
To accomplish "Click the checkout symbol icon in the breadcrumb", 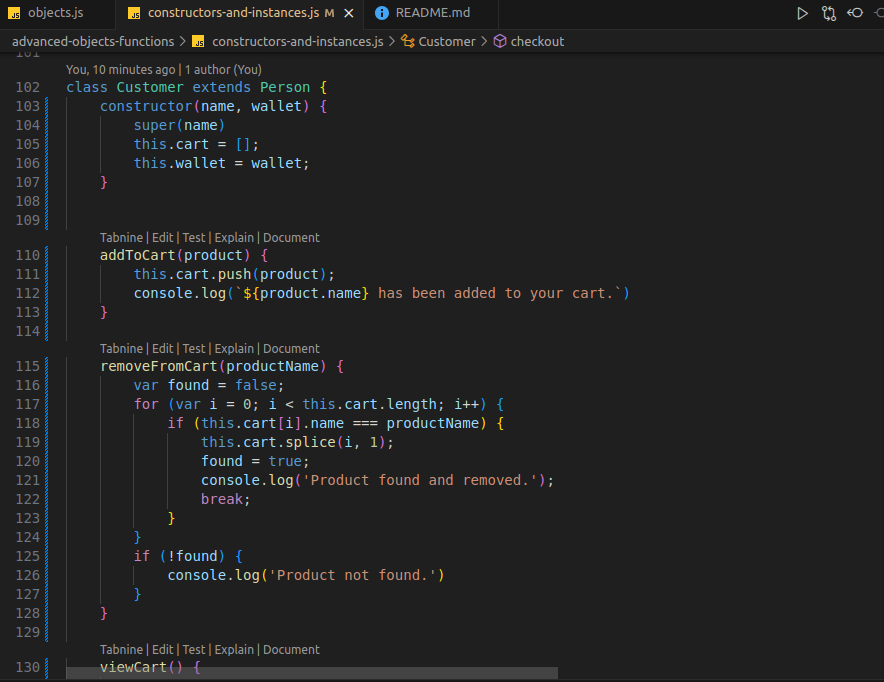I will pyautogui.click(x=502, y=41).
